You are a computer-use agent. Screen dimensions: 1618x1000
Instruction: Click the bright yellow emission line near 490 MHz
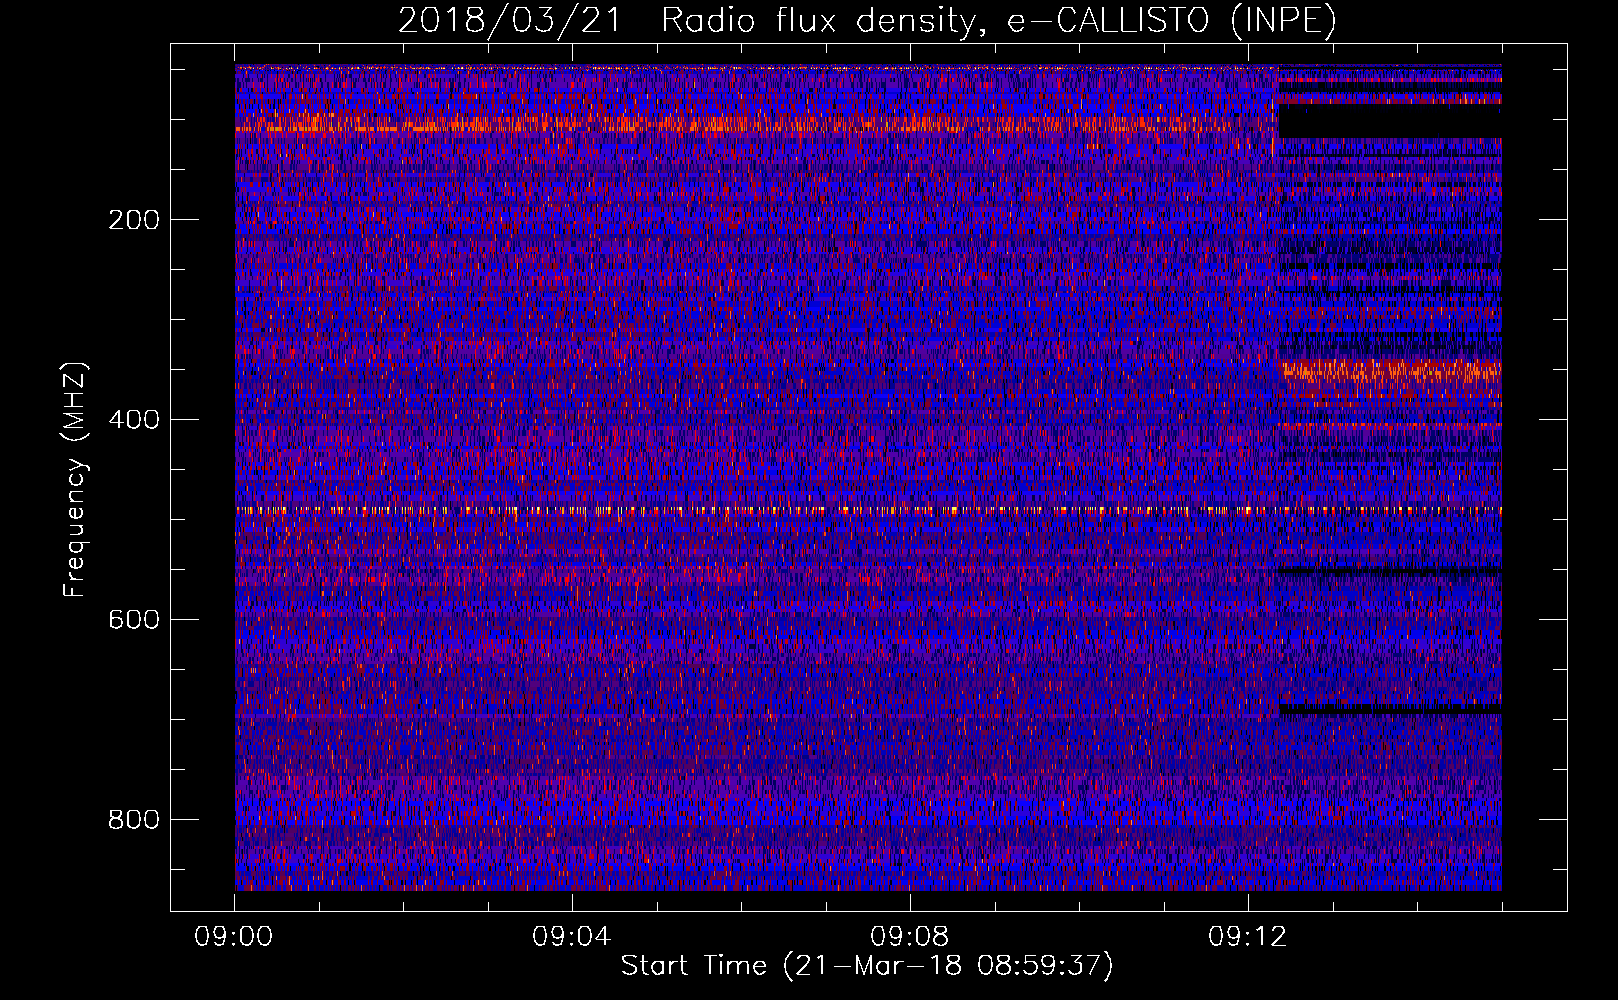pos(868,510)
